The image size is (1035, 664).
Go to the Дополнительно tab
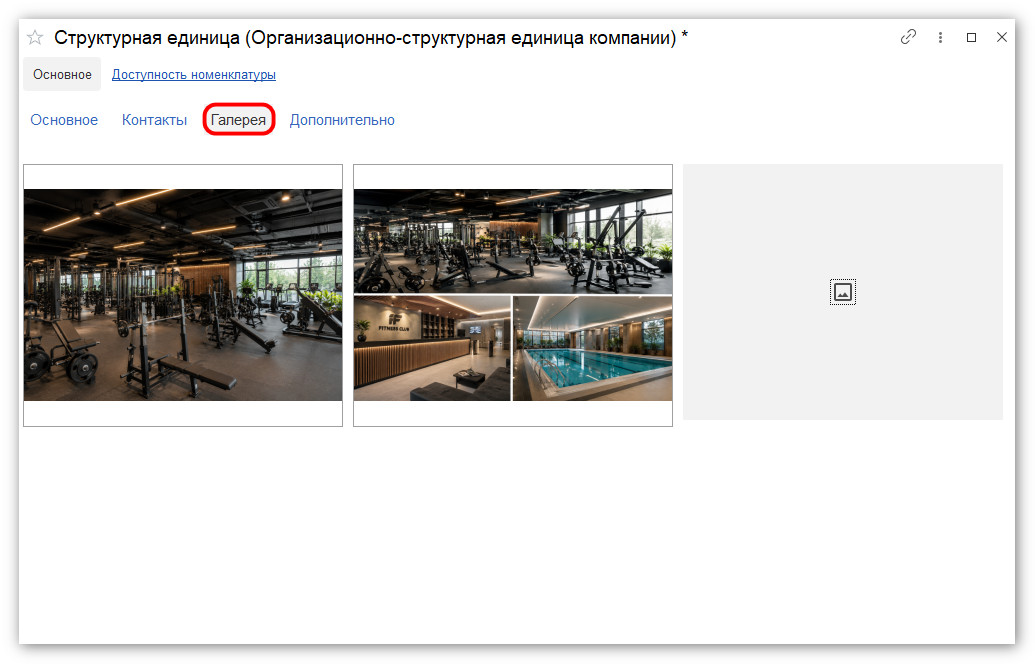coord(342,120)
